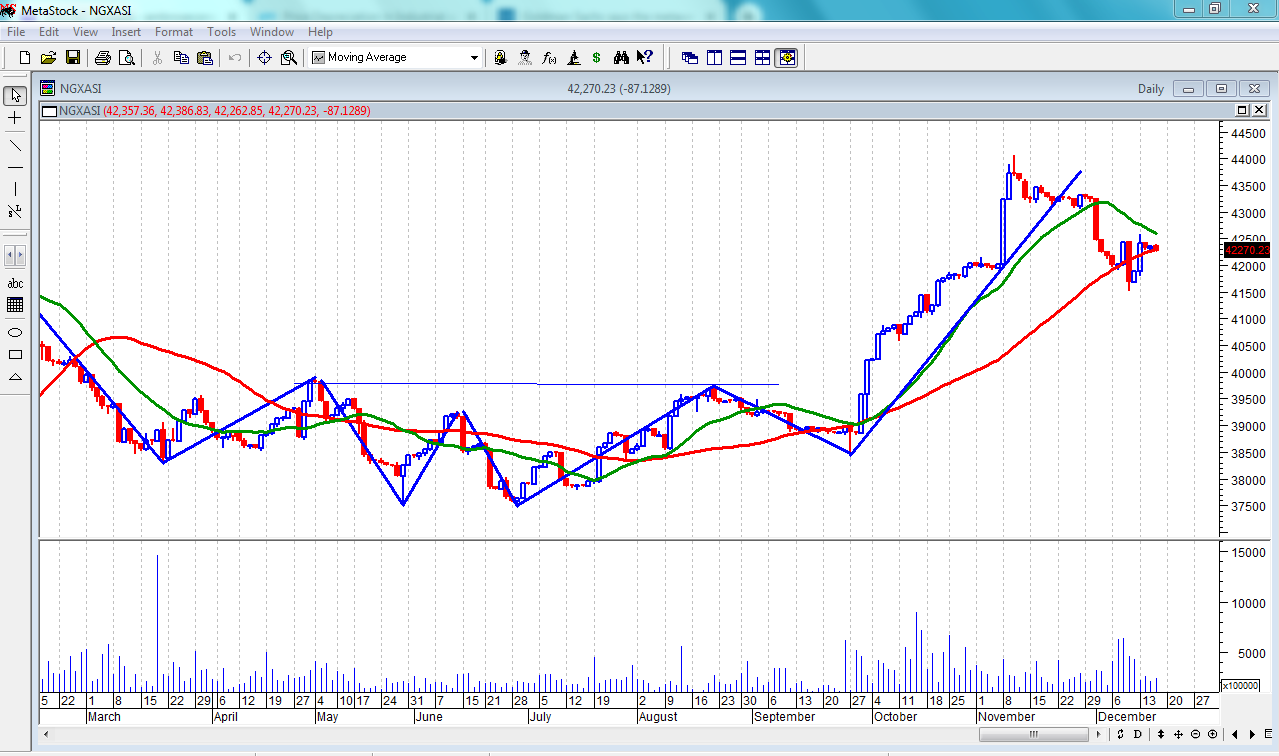The image size is (1279, 756).
Task: Click the What's This help pointer
Action: pyautogui.click(x=645, y=58)
